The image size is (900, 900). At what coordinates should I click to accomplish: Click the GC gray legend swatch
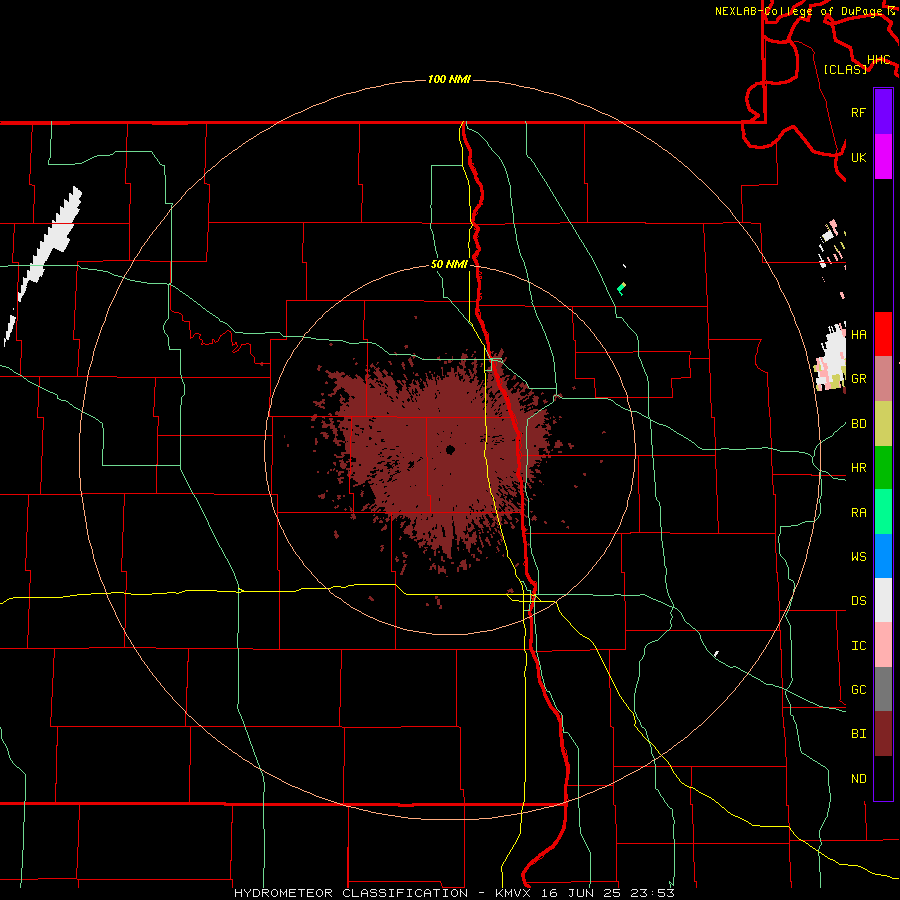coord(883,689)
